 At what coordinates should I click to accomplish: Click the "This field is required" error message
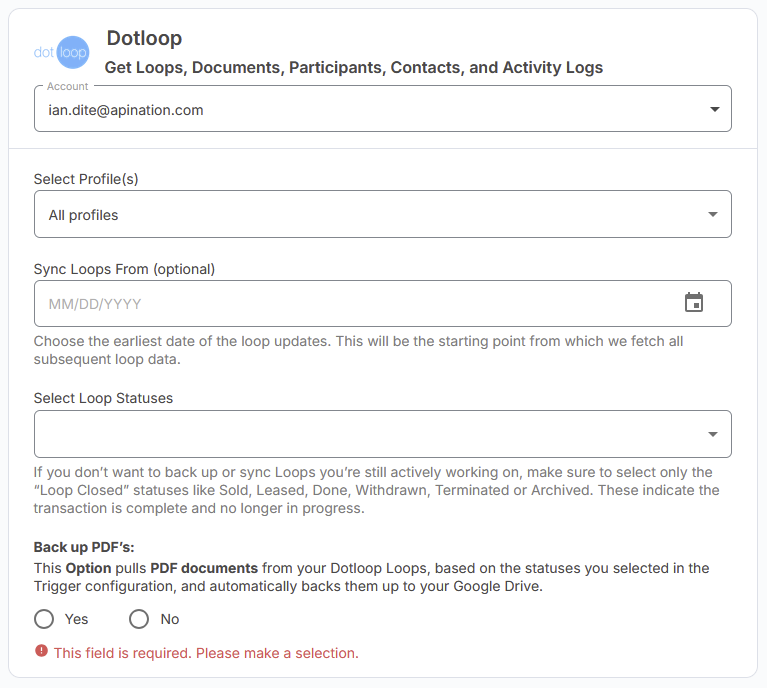(206, 653)
